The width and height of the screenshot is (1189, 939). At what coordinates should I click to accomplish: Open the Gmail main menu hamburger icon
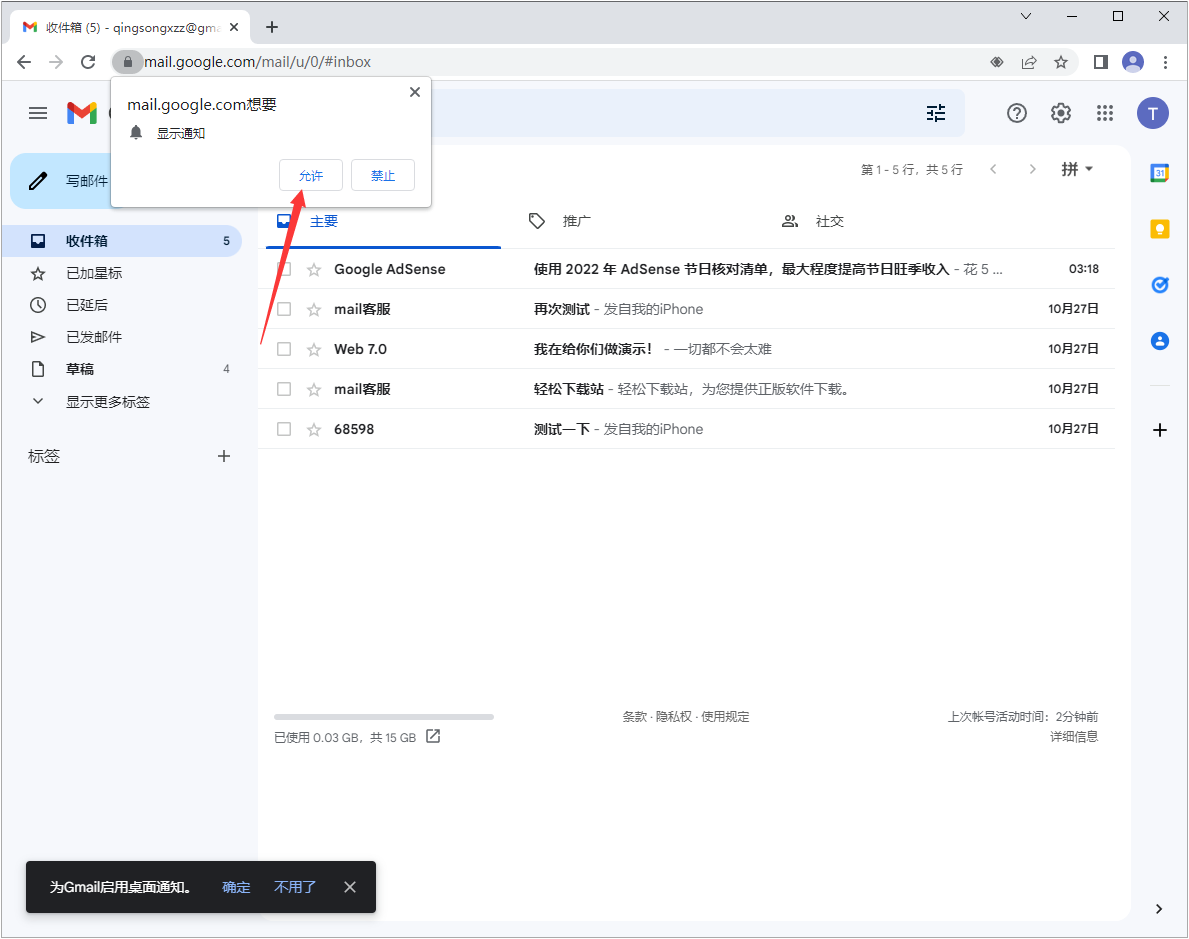(x=38, y=114)
